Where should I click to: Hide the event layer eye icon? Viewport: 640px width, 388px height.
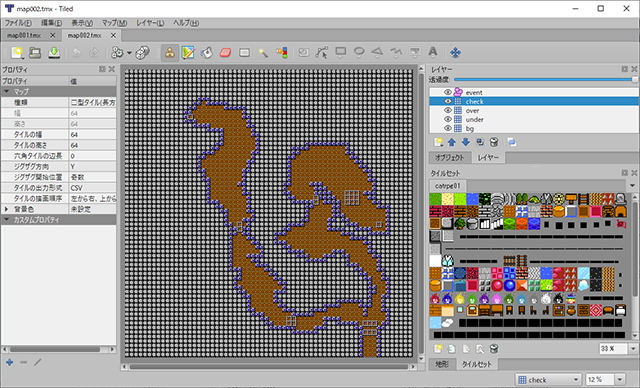(x=448, y=93)
